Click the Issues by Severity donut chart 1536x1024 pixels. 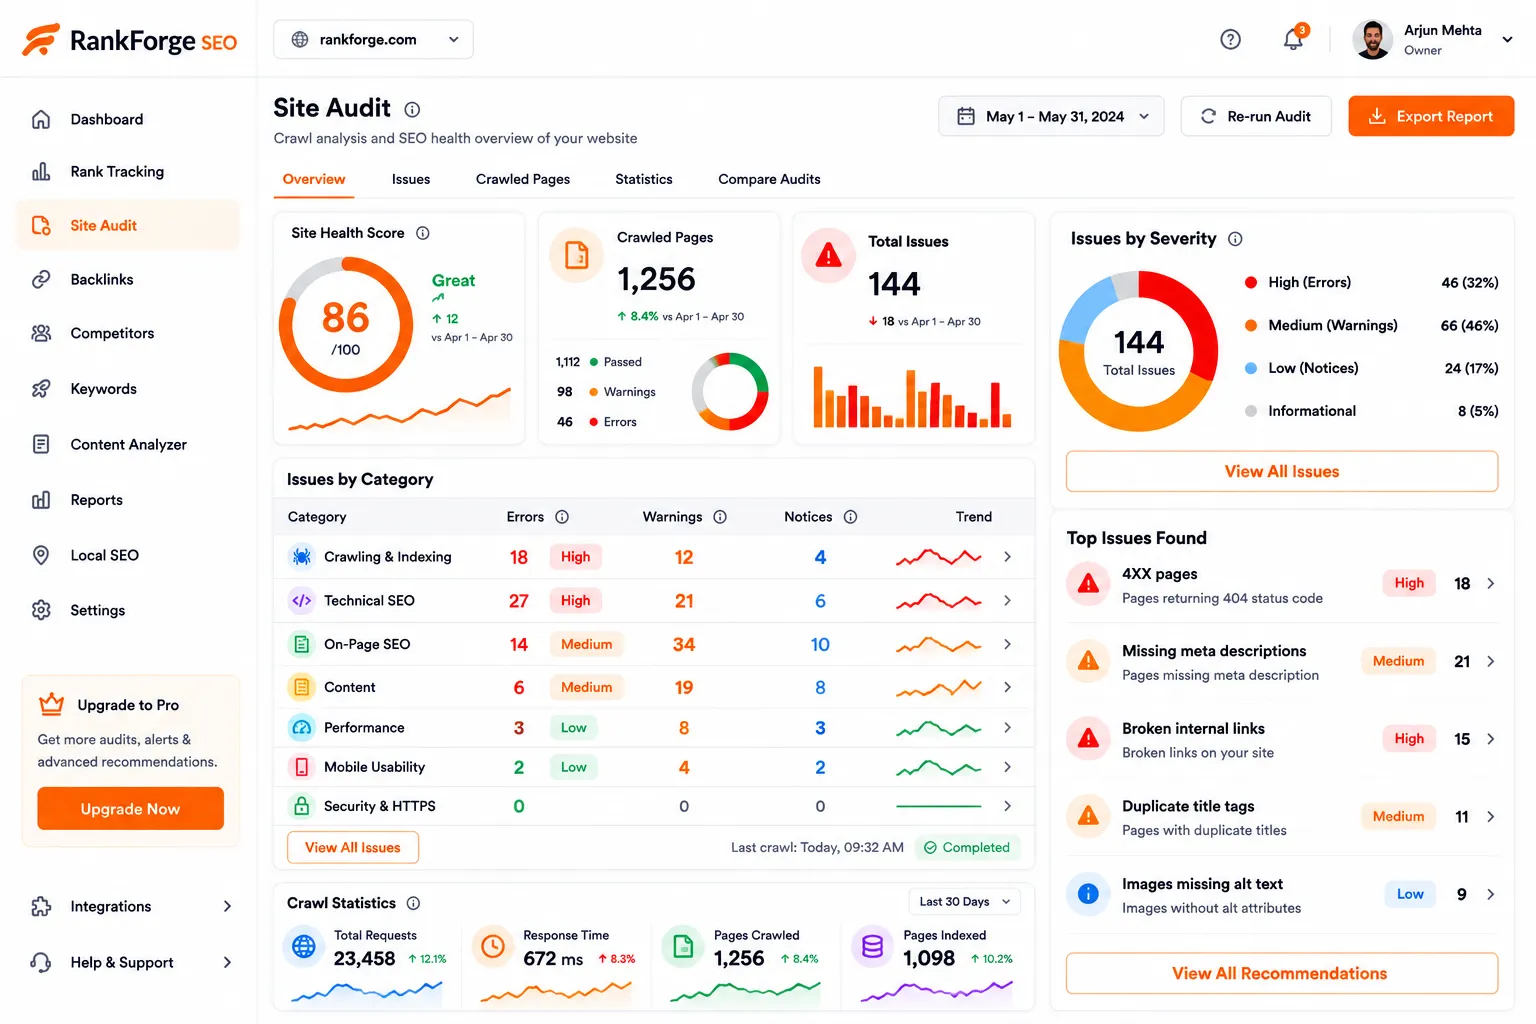1138,351
